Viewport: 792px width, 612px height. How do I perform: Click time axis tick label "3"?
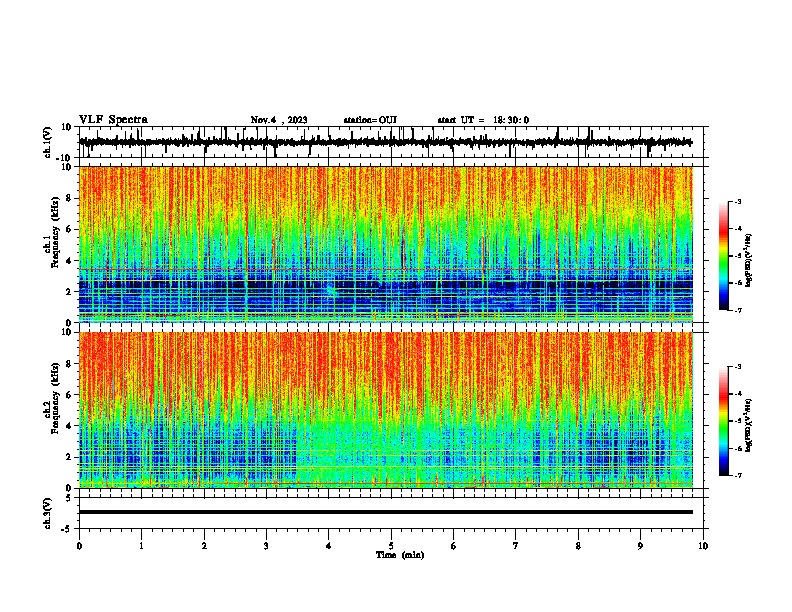tap(266, 546)
